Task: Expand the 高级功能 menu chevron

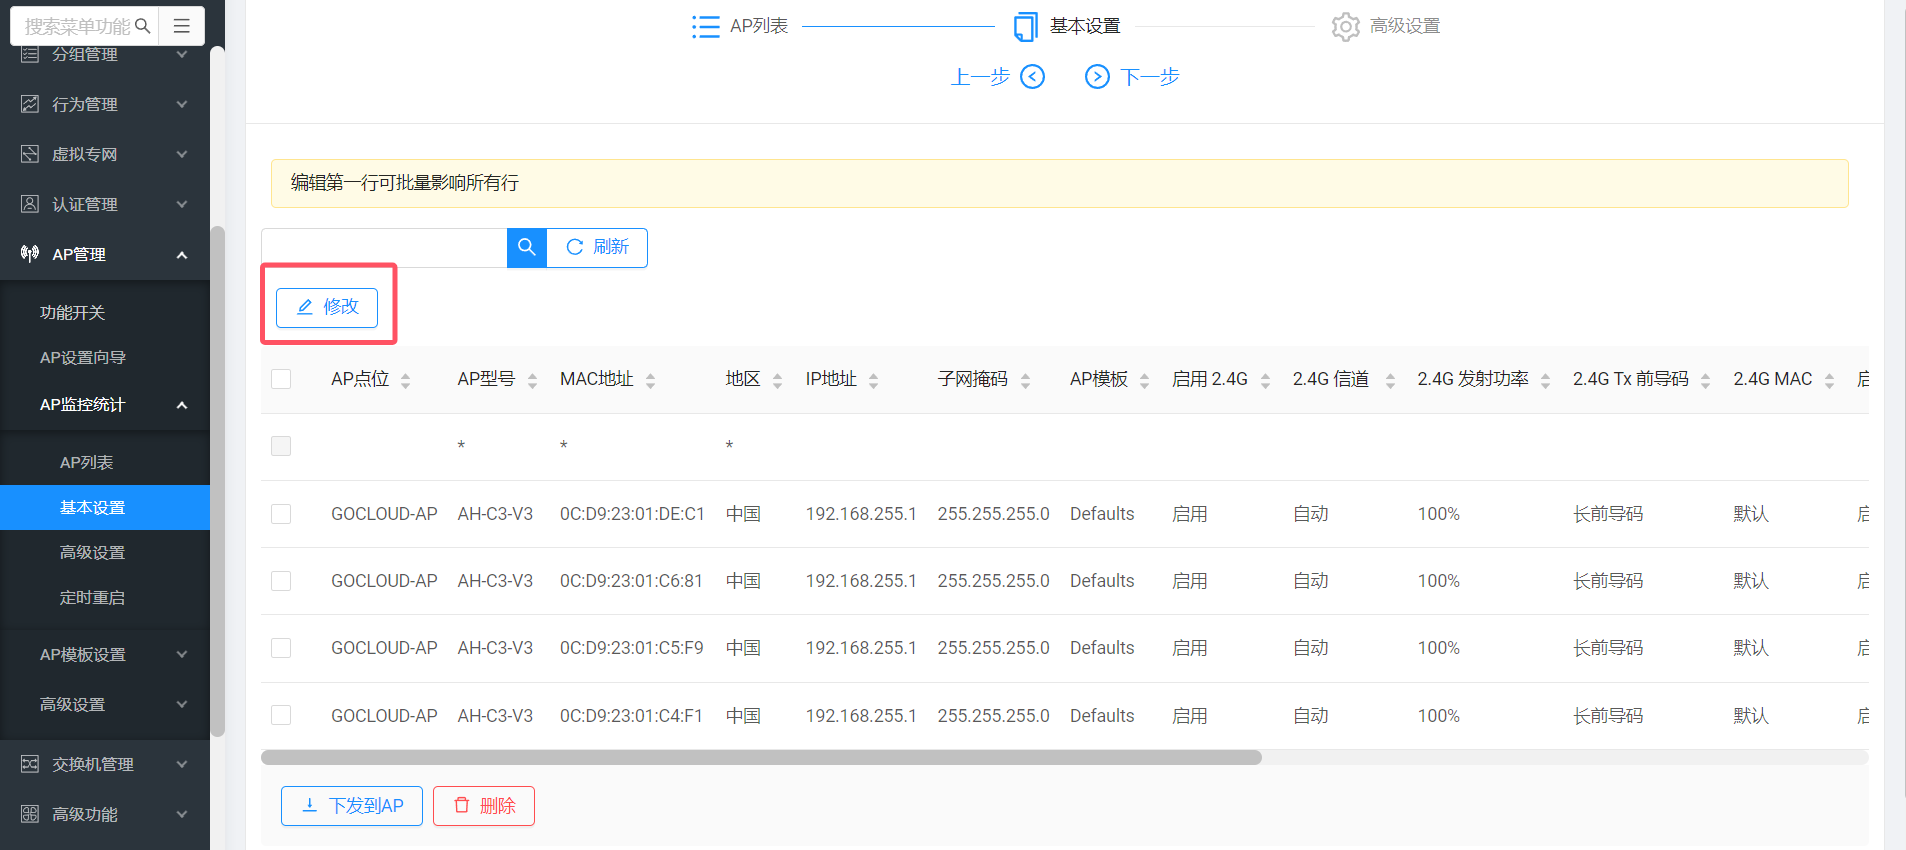Action: tap(182, 814)
